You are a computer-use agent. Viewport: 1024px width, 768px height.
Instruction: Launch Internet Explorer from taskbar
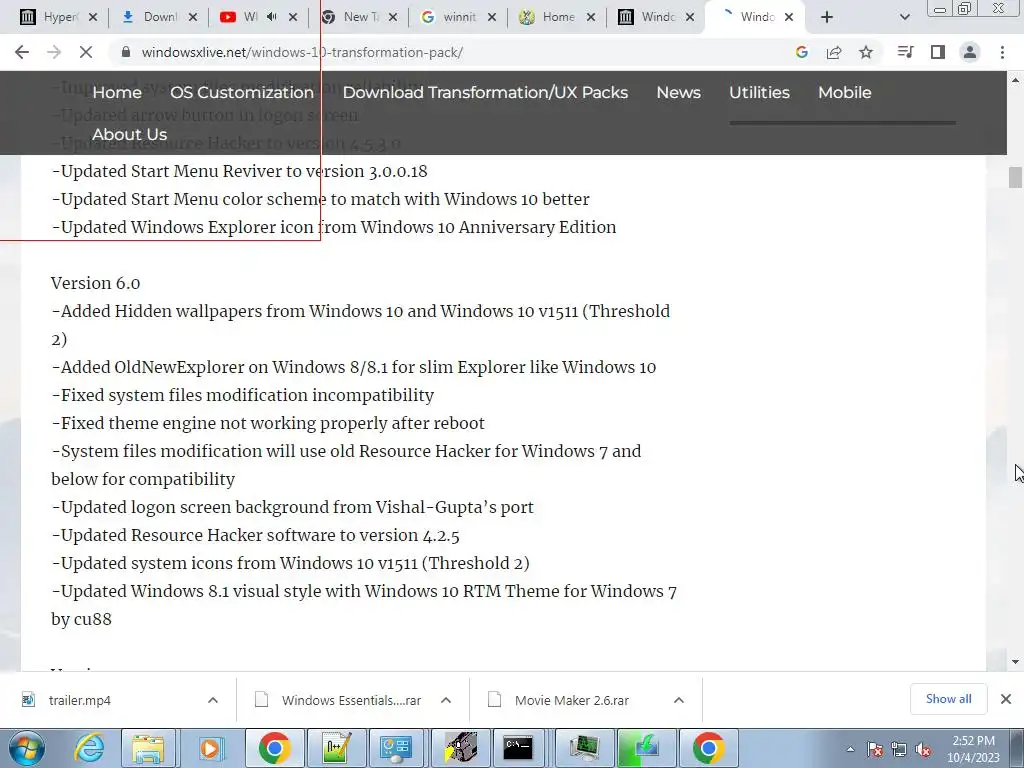[89, 748]
